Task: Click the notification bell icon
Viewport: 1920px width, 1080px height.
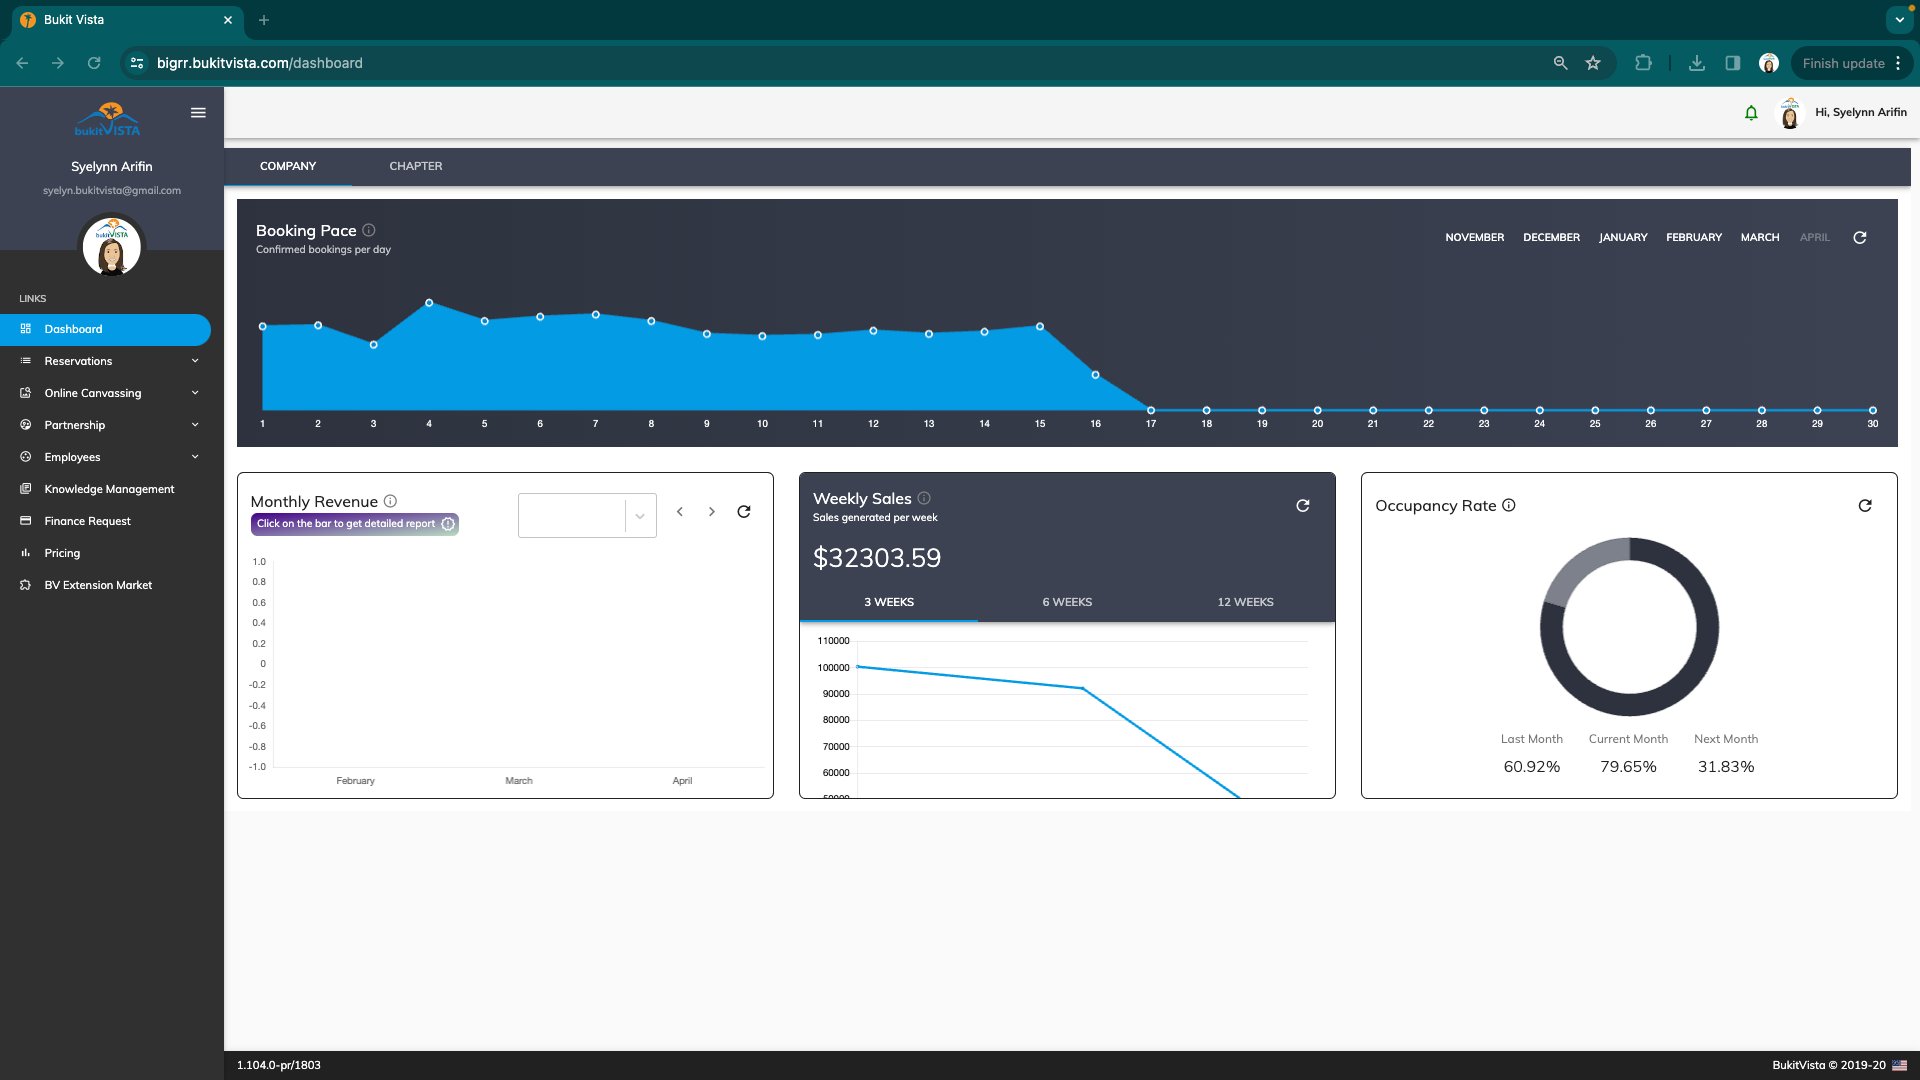Action: 1751,113
